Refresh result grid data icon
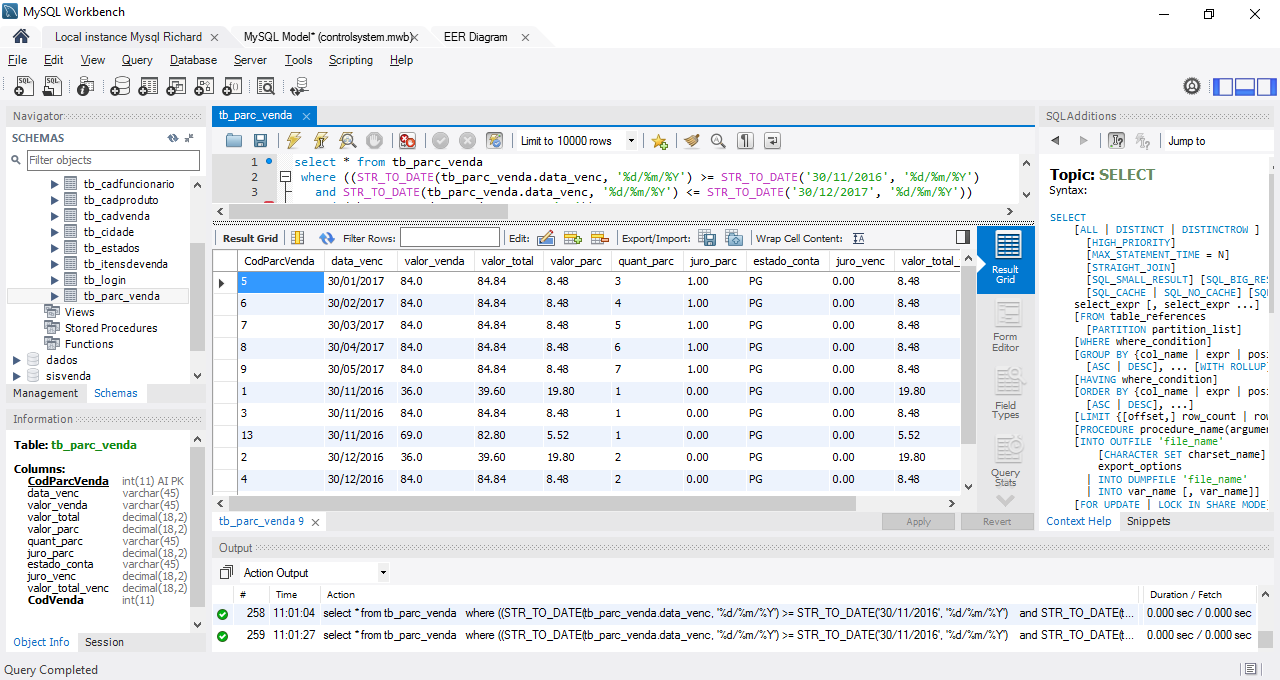The image size is (1280, 680). tap(327, 238)
